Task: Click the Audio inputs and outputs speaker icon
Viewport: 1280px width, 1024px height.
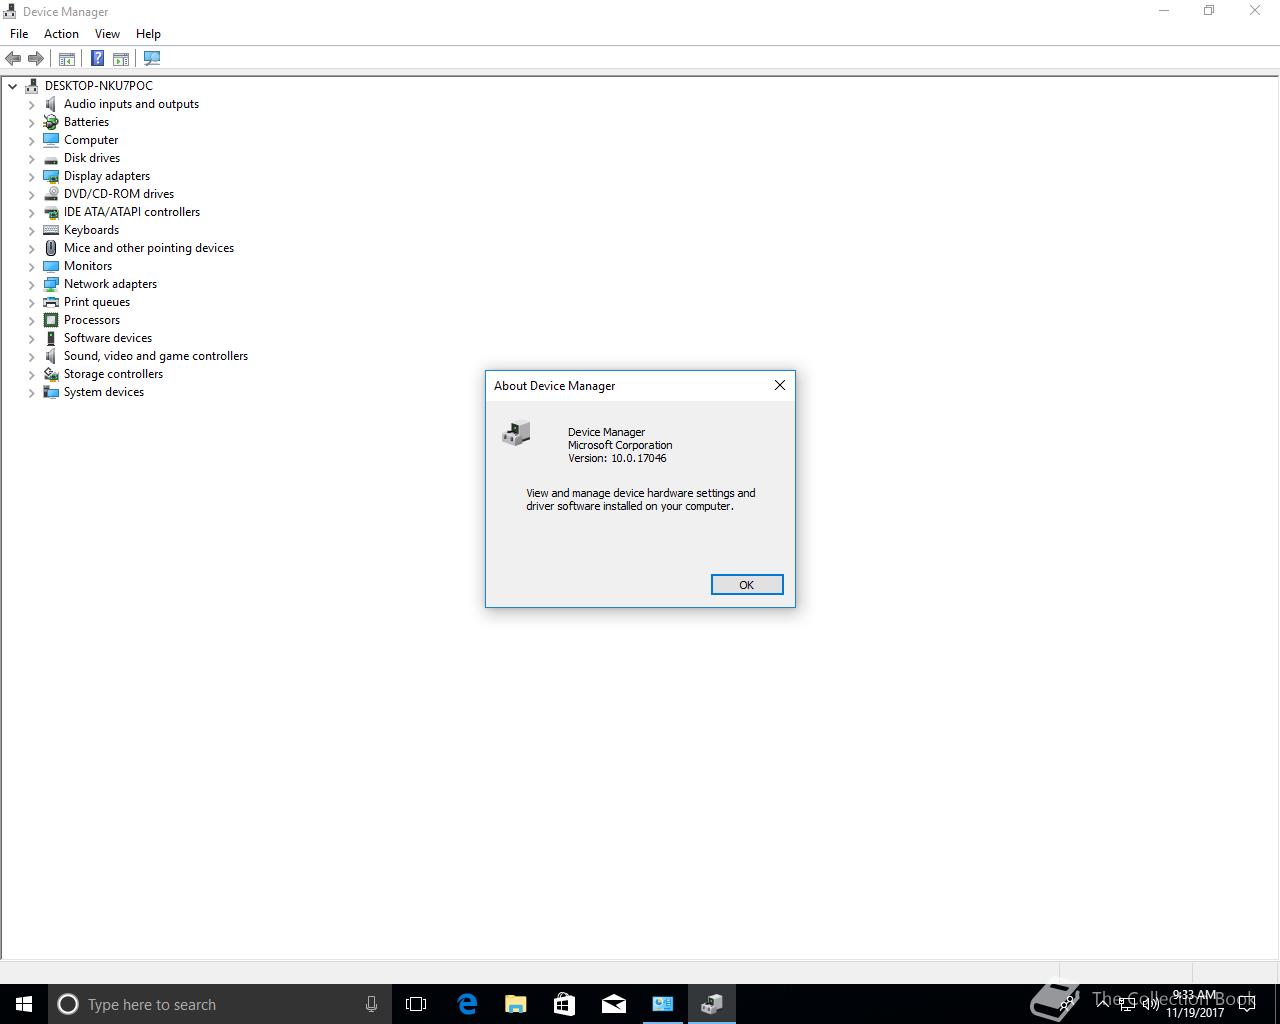Action: point(51,104)
